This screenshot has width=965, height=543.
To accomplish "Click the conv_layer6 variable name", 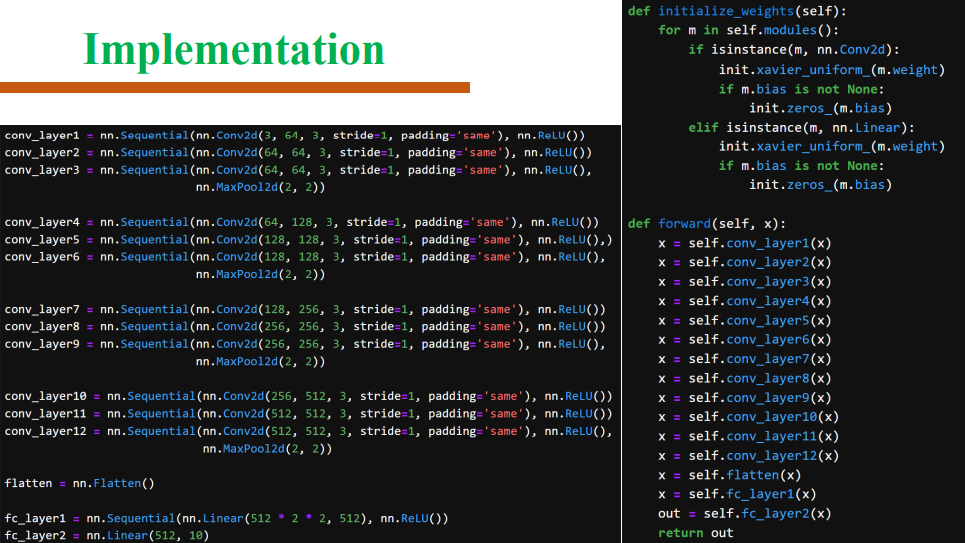I will [x=42, y=257].
